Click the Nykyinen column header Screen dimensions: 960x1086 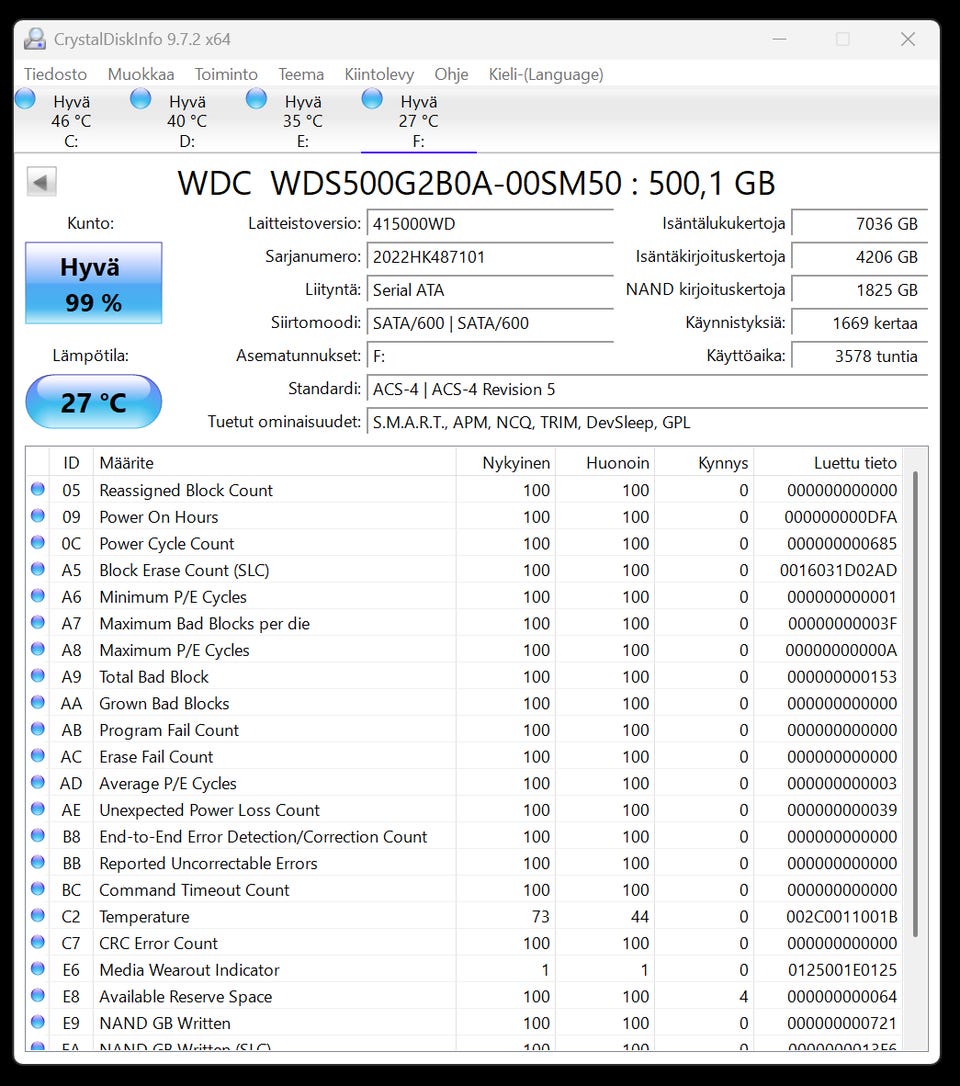click(x=506, y=463)
